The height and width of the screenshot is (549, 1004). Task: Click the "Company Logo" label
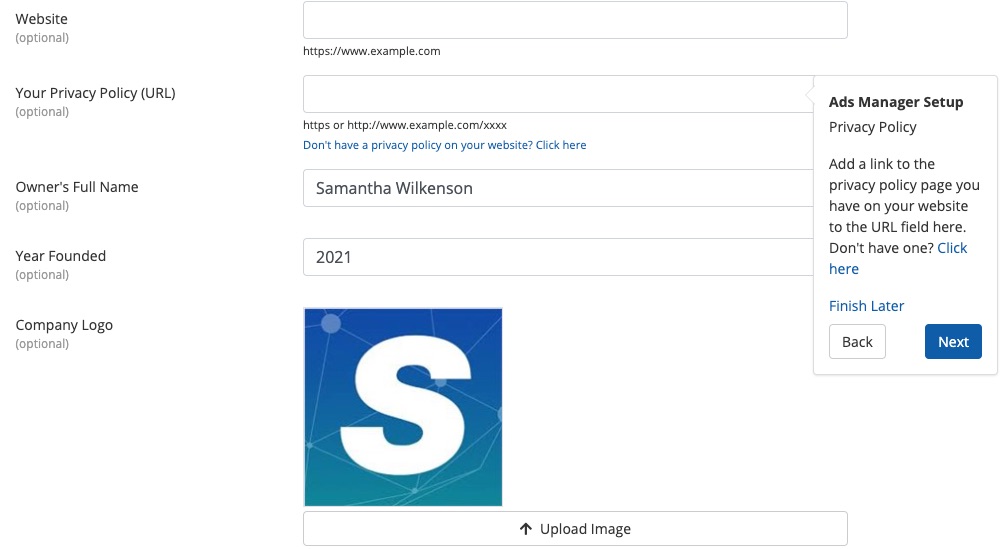click(x=64, y=325)
